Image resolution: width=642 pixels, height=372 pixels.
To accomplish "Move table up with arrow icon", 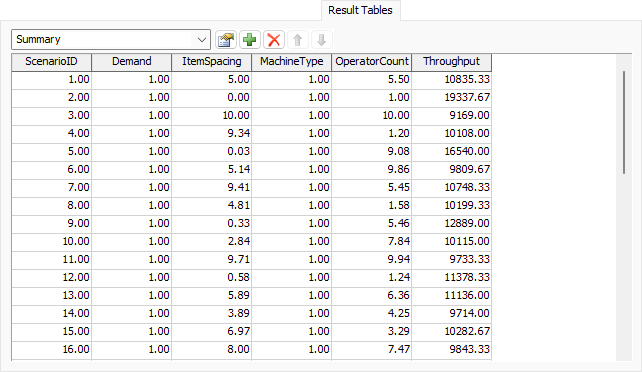I will (x=298, y=40).
